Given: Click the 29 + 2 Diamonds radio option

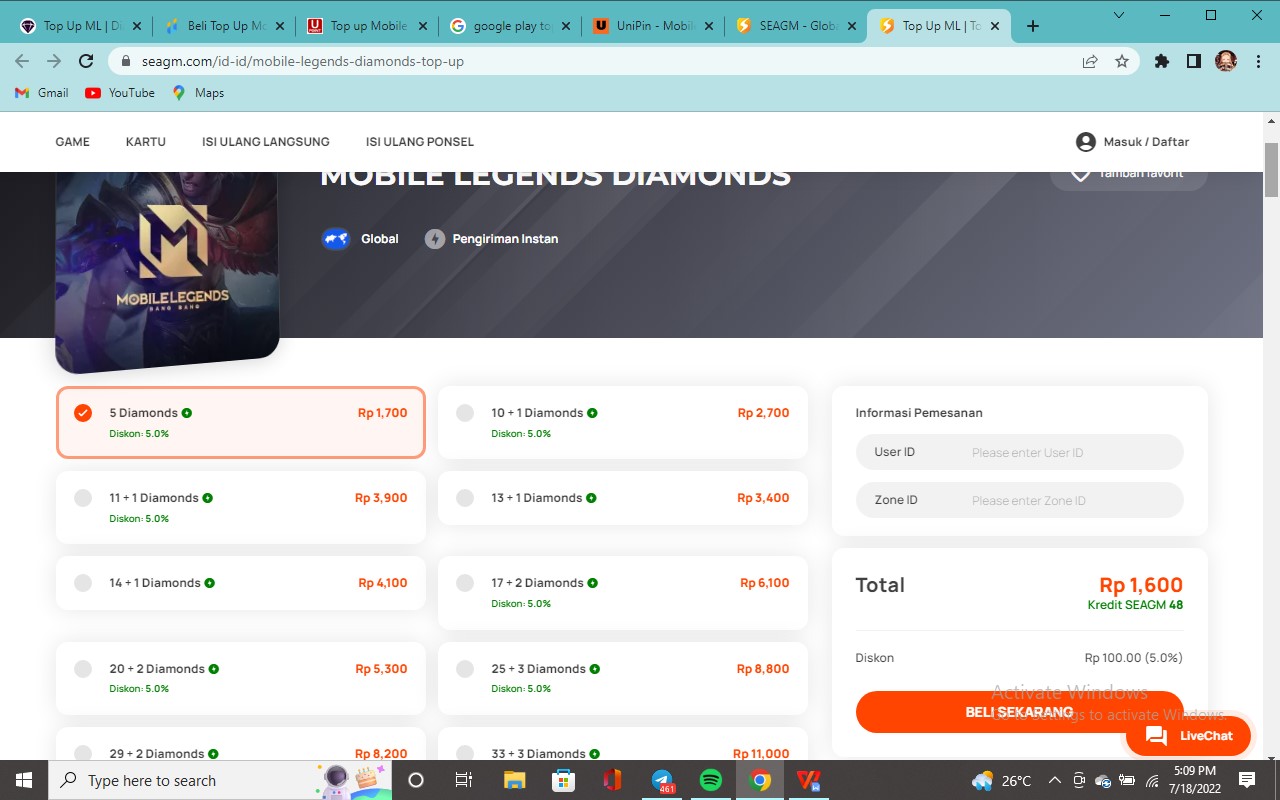Looking at the screenshot, I should 83,753.
